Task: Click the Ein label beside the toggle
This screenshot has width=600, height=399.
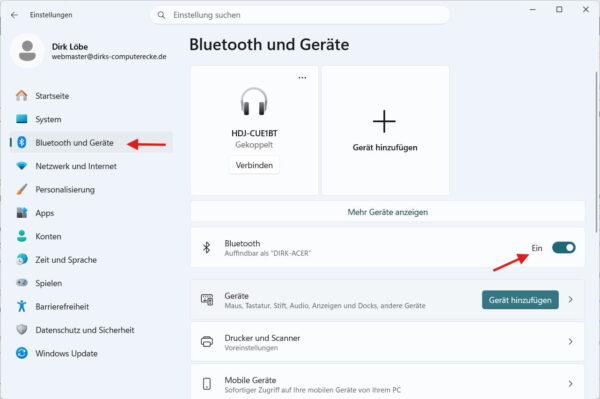Action: point(537,248)
